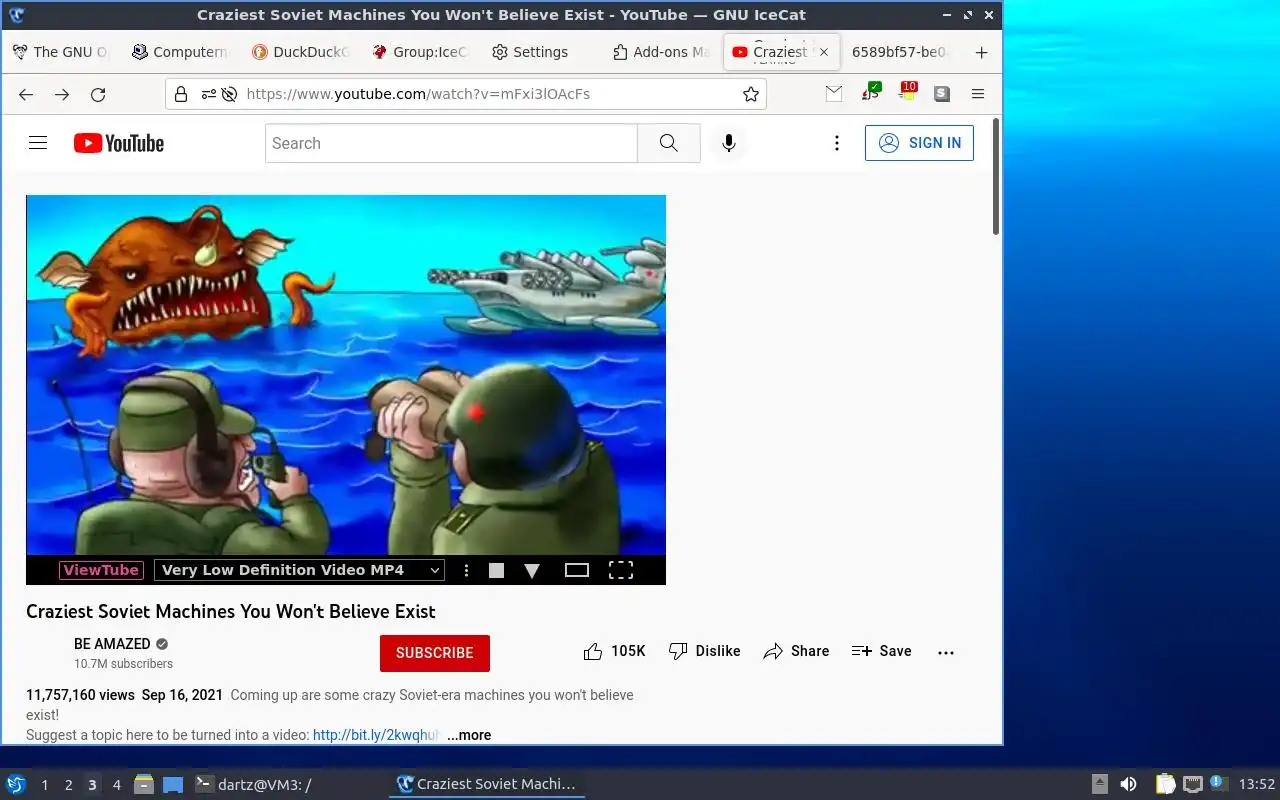Open the permissions icon in the address bar
Viewport: 1280px width, 800px height.
[208, 94]
